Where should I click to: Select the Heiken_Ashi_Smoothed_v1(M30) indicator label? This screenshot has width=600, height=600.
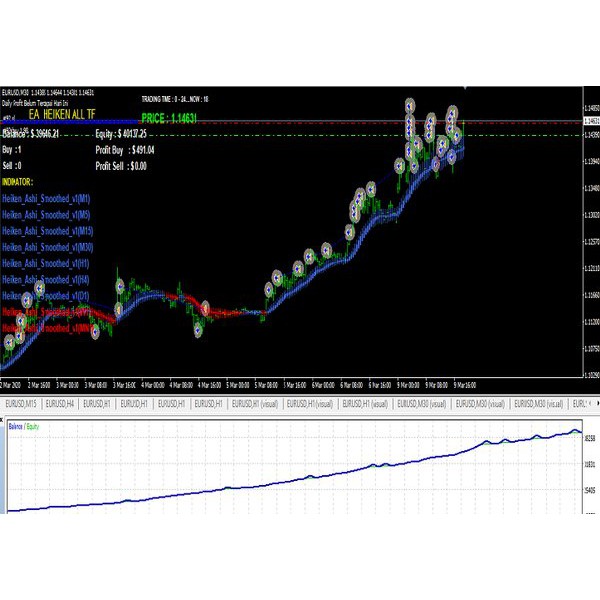point(47,247)
